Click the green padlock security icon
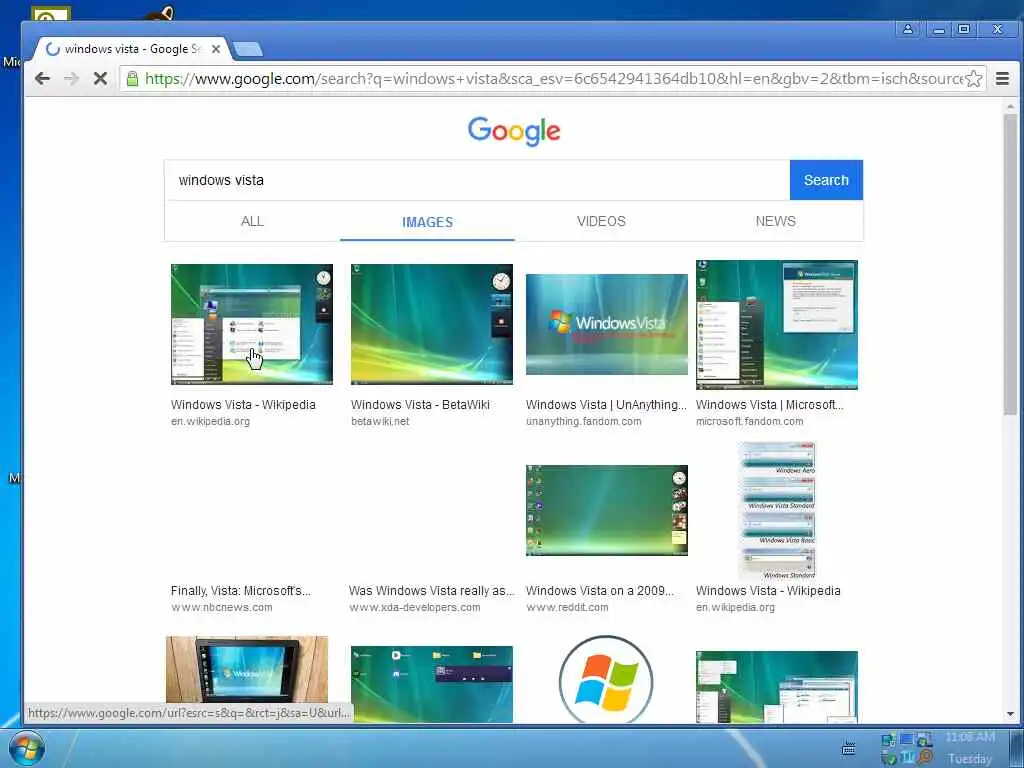Image resolution: width=1024 pixels, height=768 pixels. (132, 79)
